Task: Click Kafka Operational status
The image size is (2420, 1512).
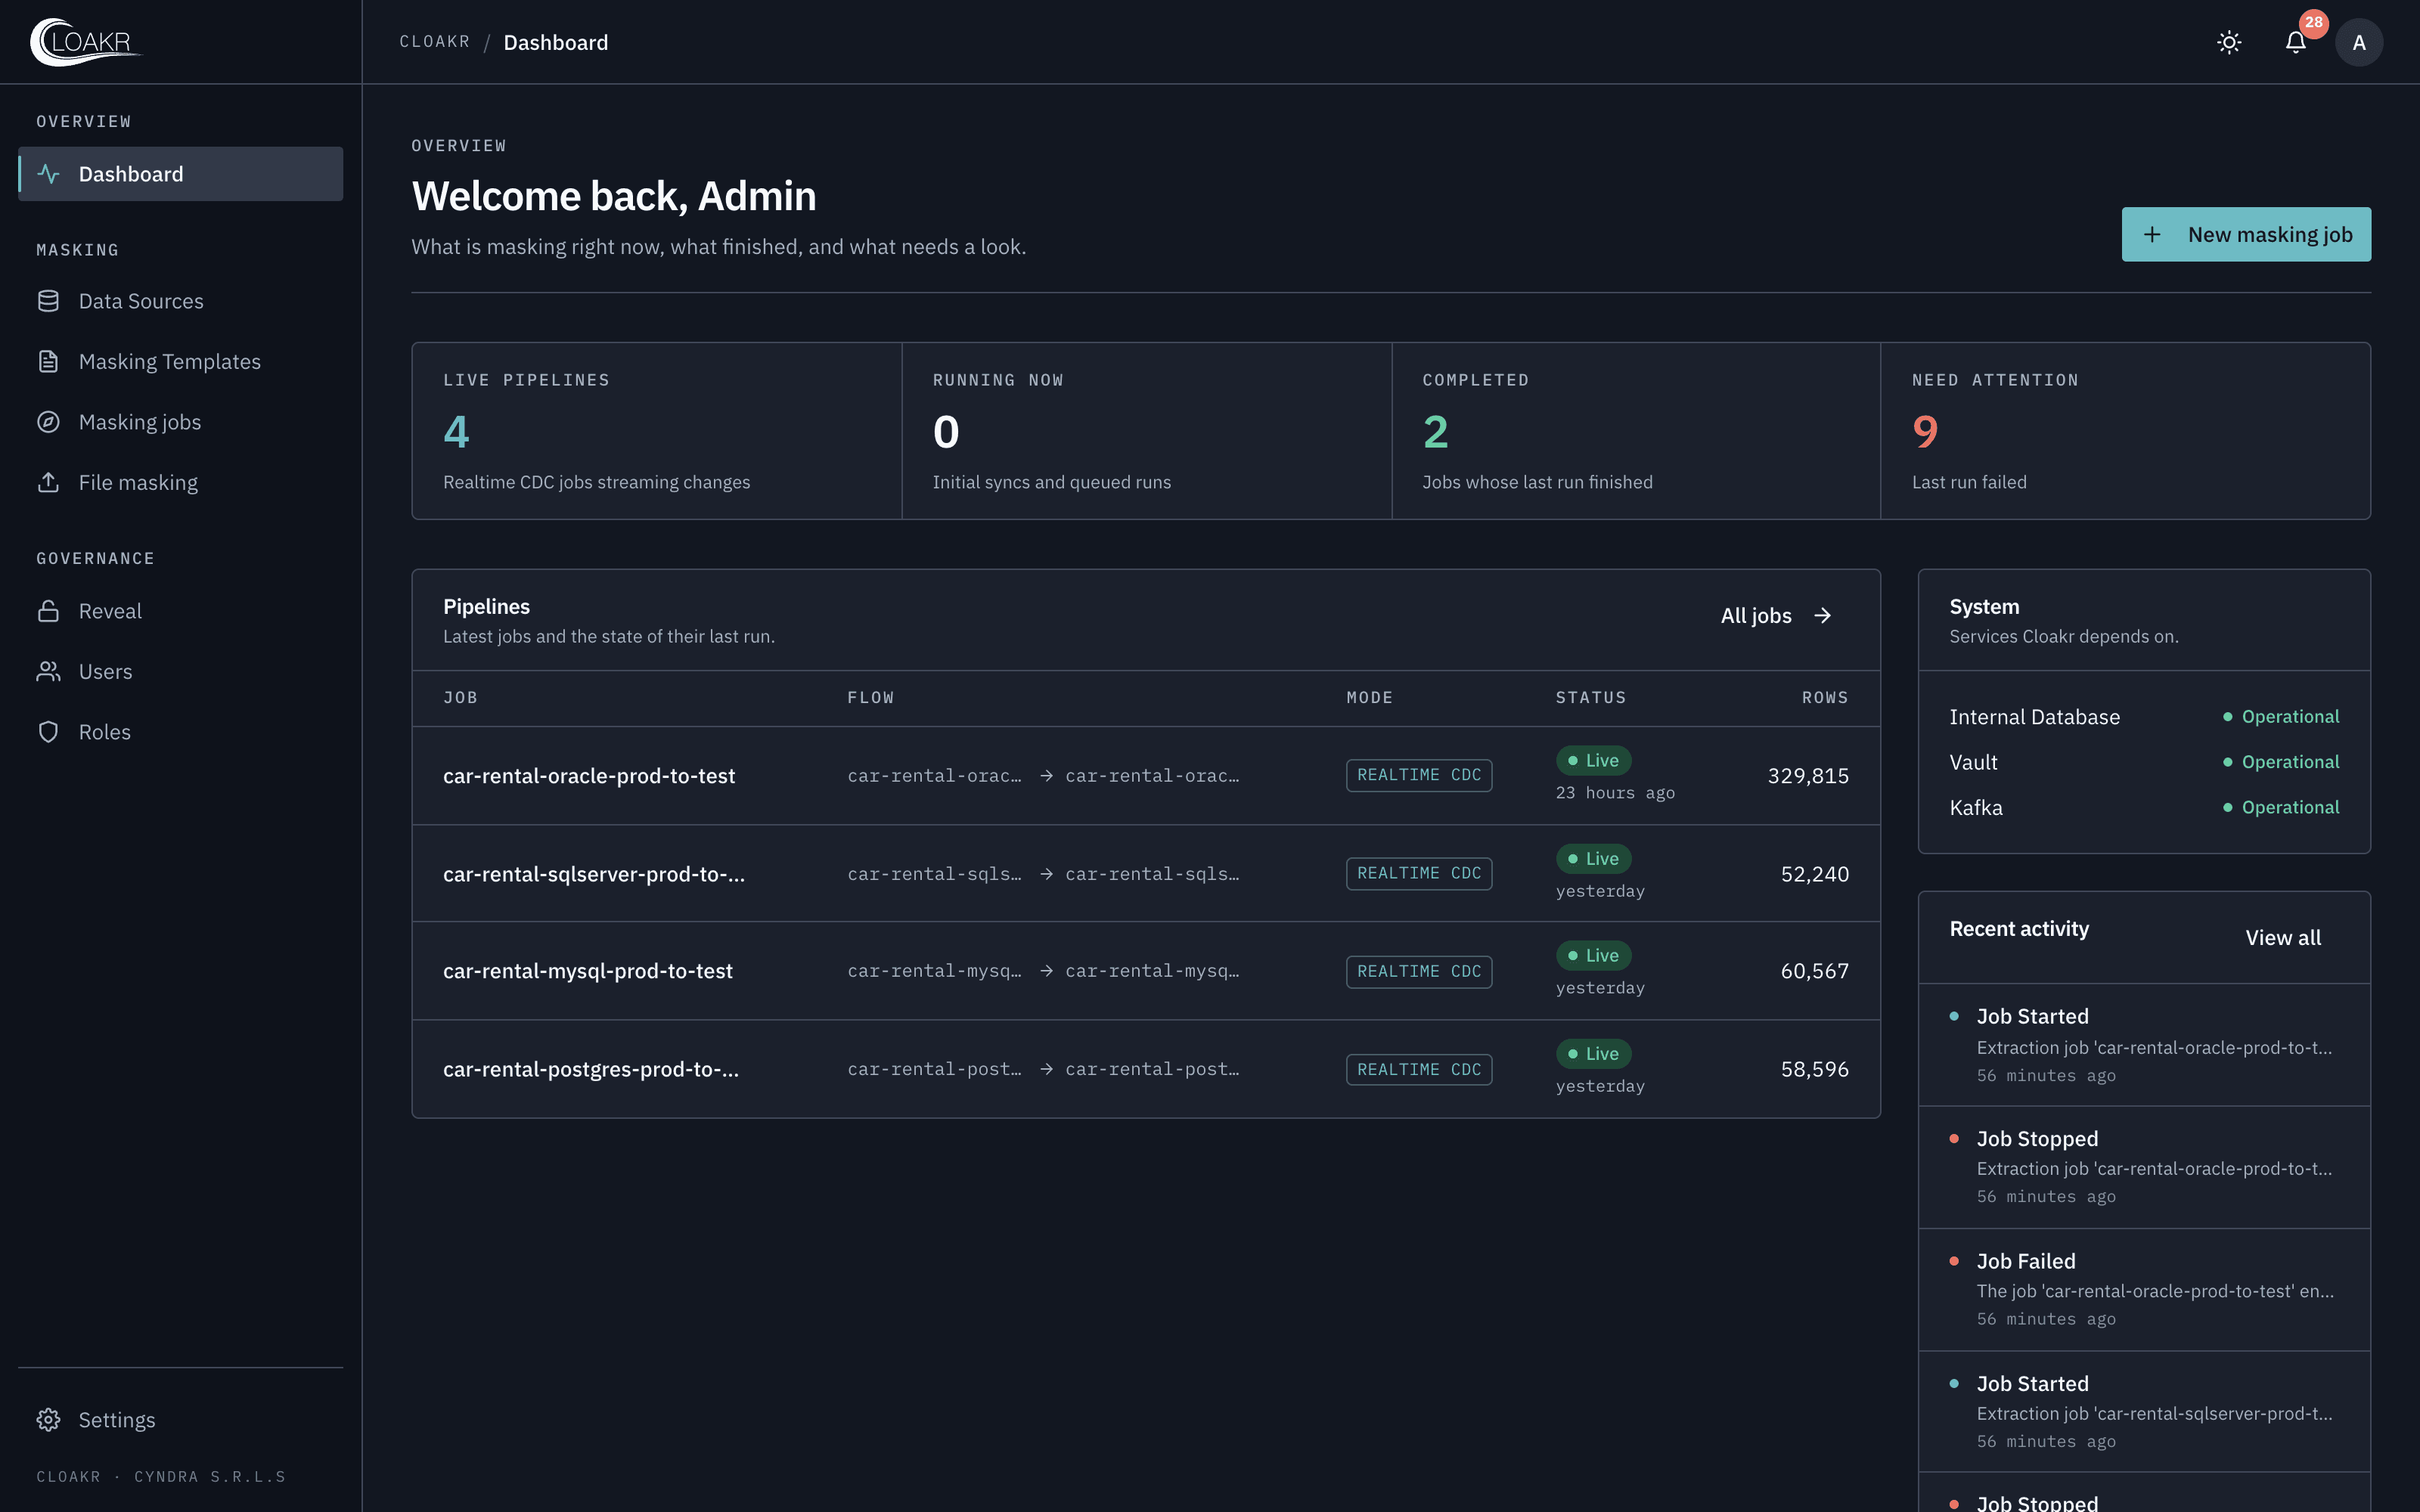Action: click(2281, 807)
